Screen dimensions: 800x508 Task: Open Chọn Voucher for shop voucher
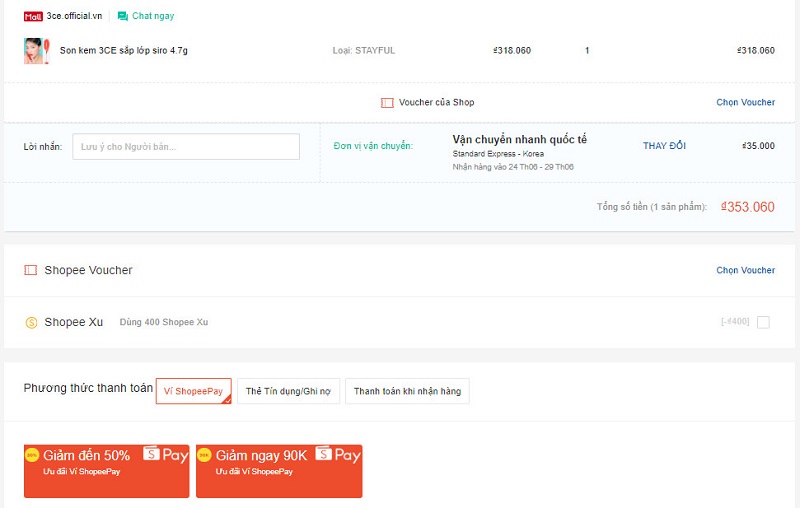click(745, 102)
